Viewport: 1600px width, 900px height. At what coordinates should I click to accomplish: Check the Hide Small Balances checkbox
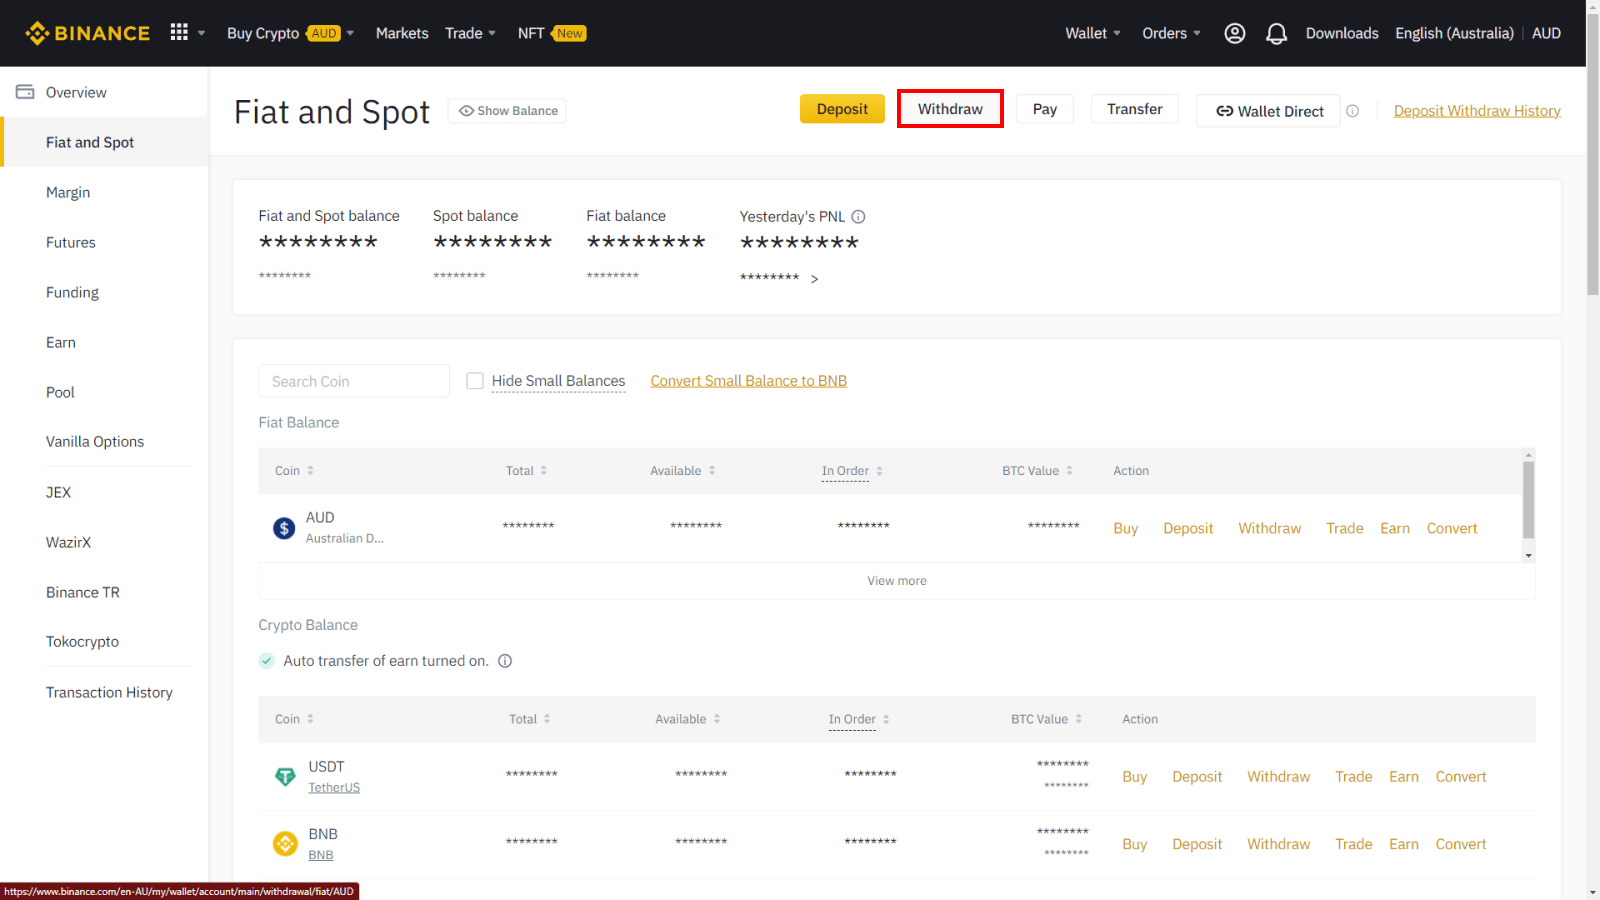point(475,381)
